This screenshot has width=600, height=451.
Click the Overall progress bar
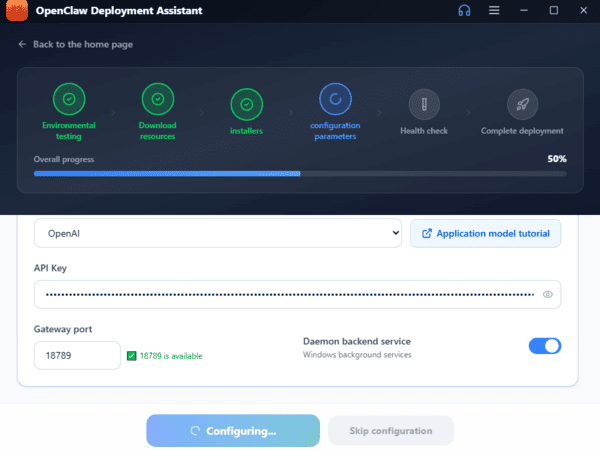pyautogui.click(x=300, y=173)
